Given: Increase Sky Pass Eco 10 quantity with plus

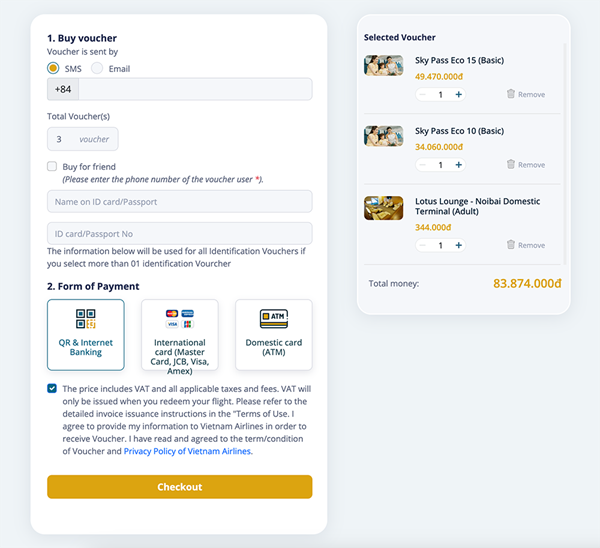Looking at the screenshot, I should [458, 165].
